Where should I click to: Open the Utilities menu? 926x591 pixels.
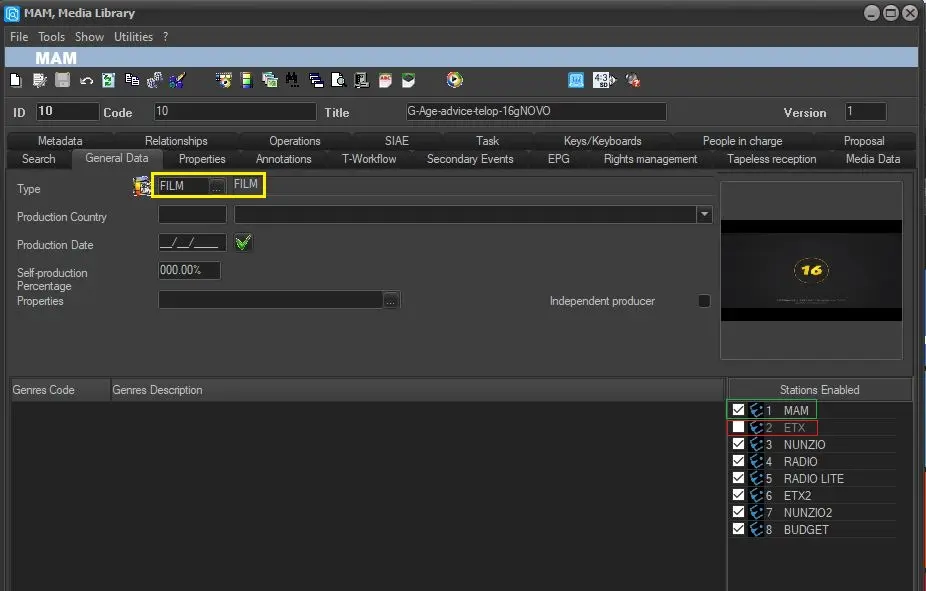[x=133, y=37]
